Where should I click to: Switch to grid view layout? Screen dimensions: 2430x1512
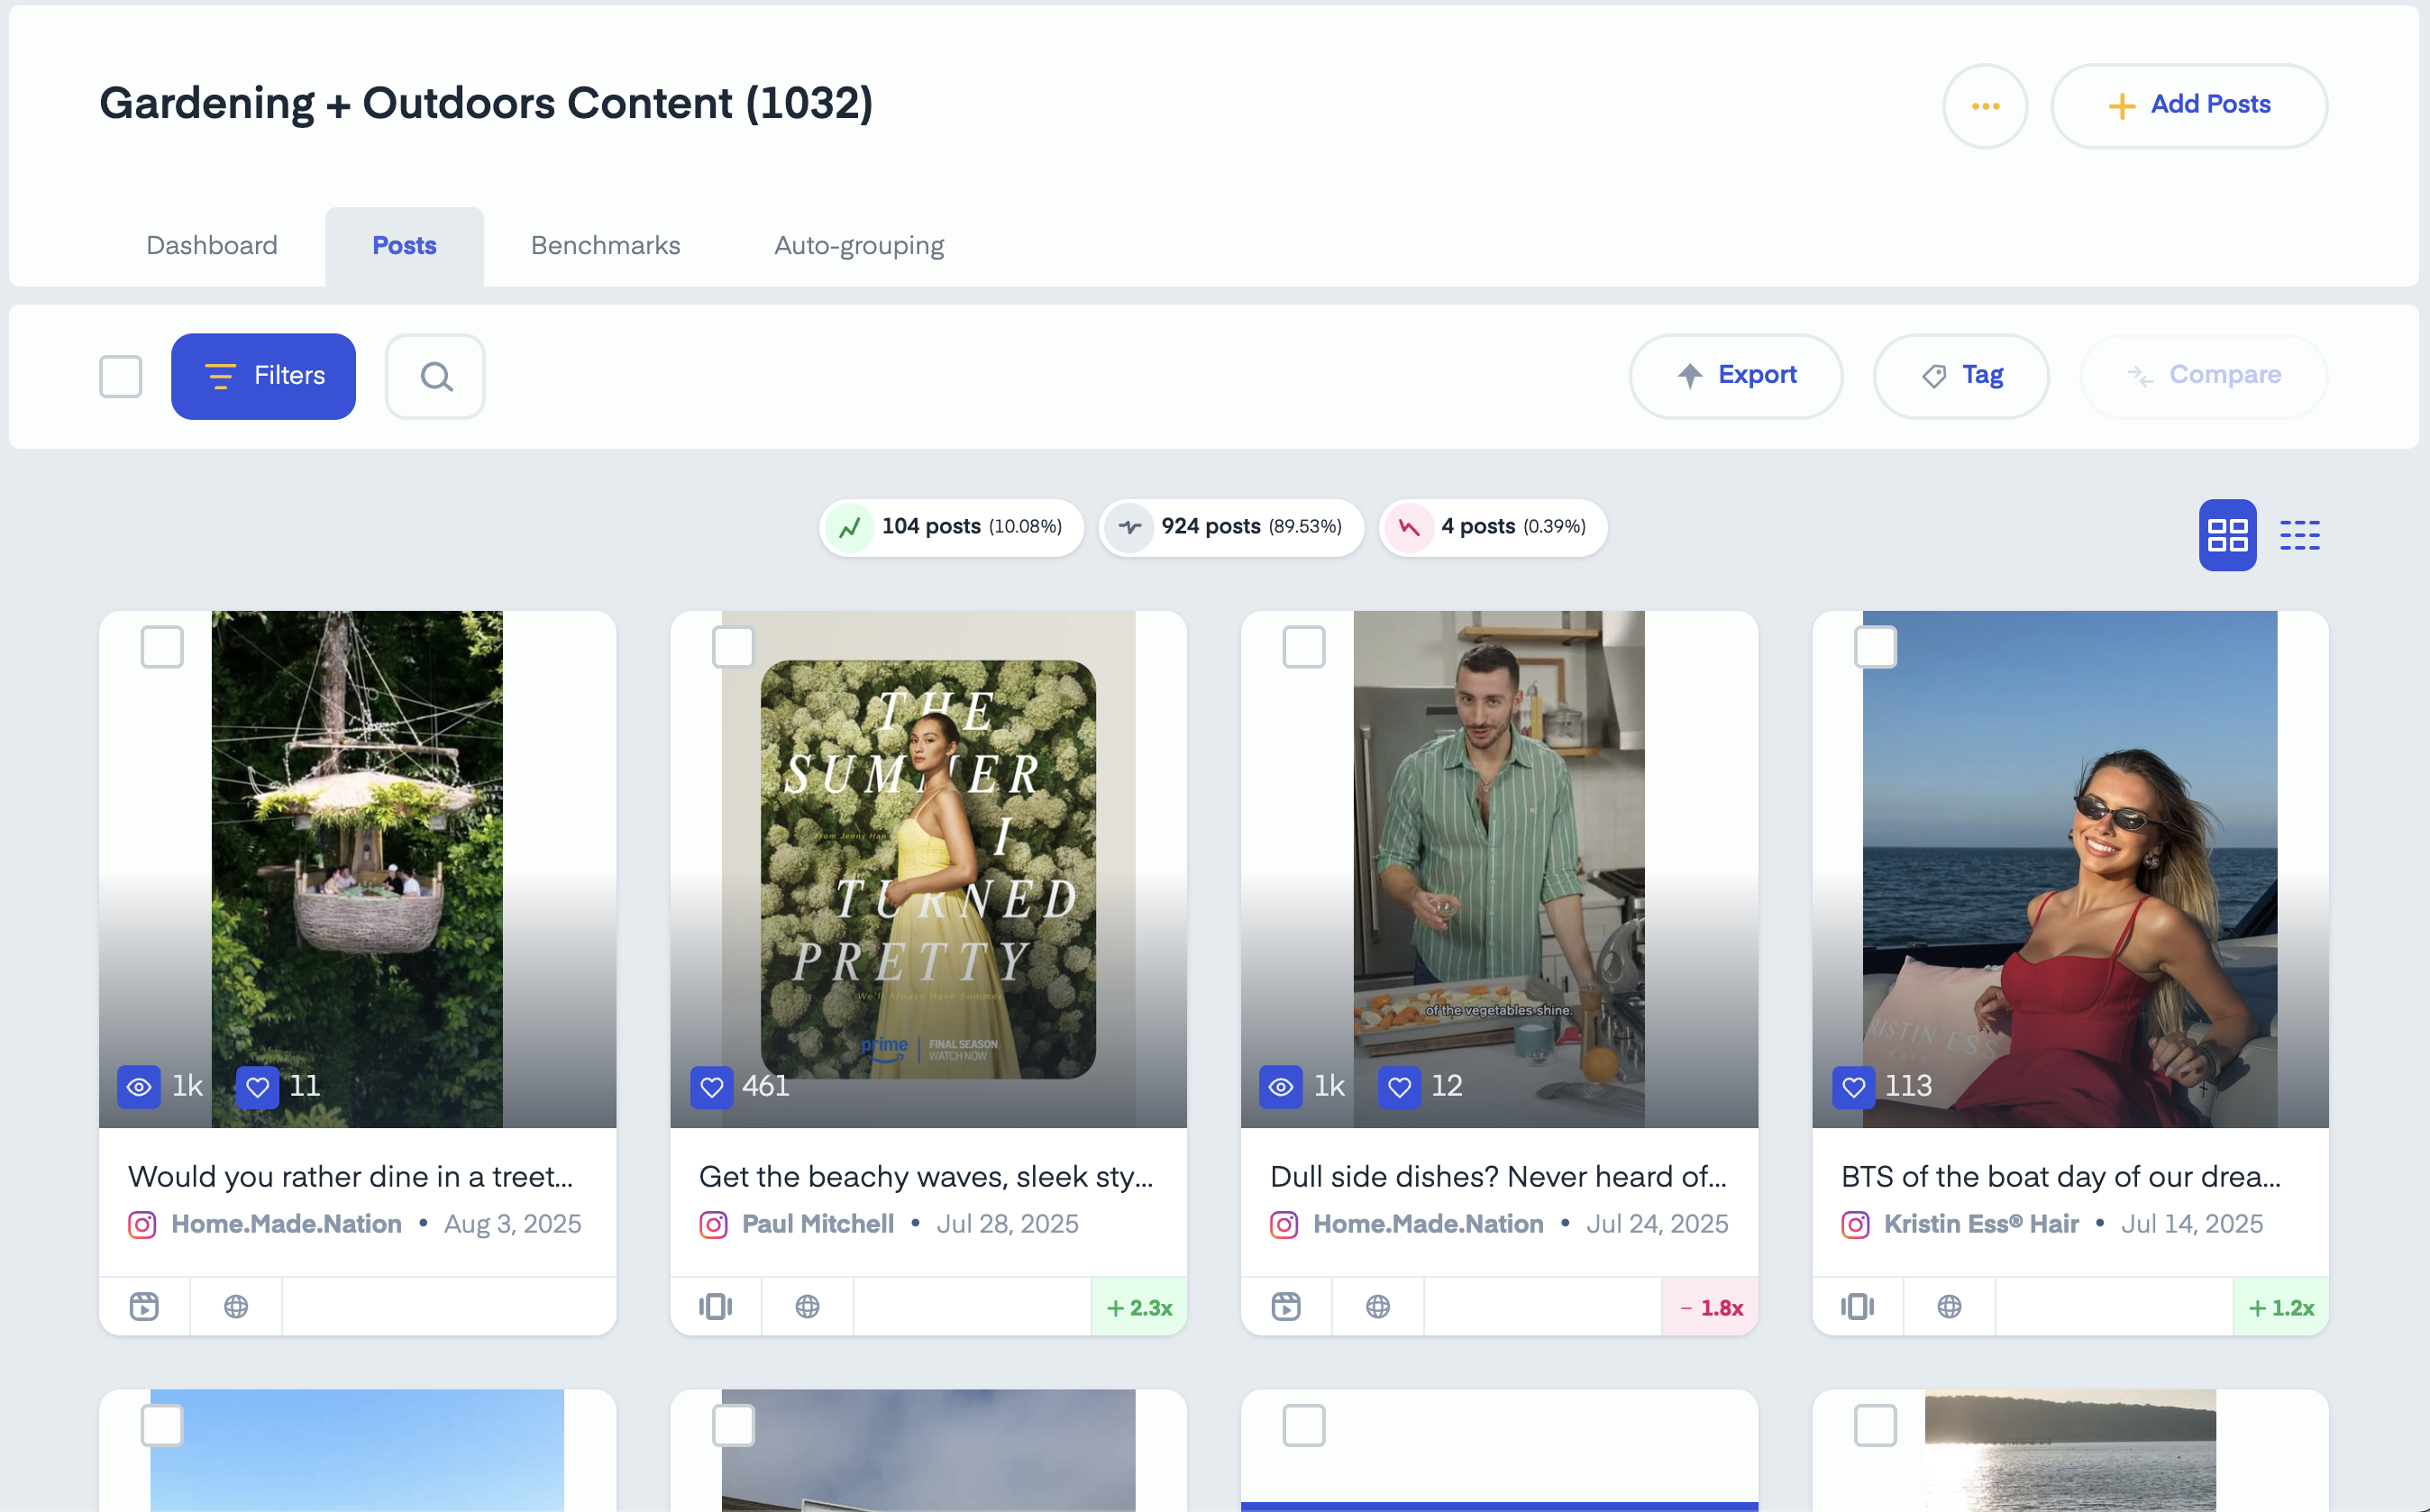coord(2226,535)
